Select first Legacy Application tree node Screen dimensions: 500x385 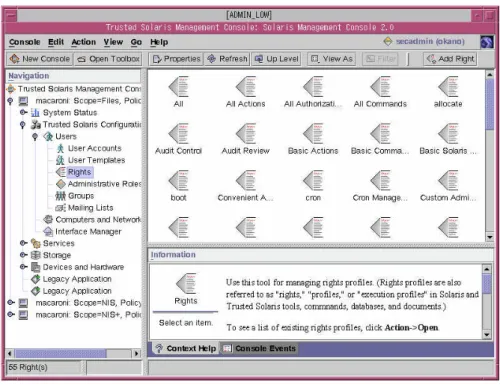pyautogui.click(x=77, y=279)
